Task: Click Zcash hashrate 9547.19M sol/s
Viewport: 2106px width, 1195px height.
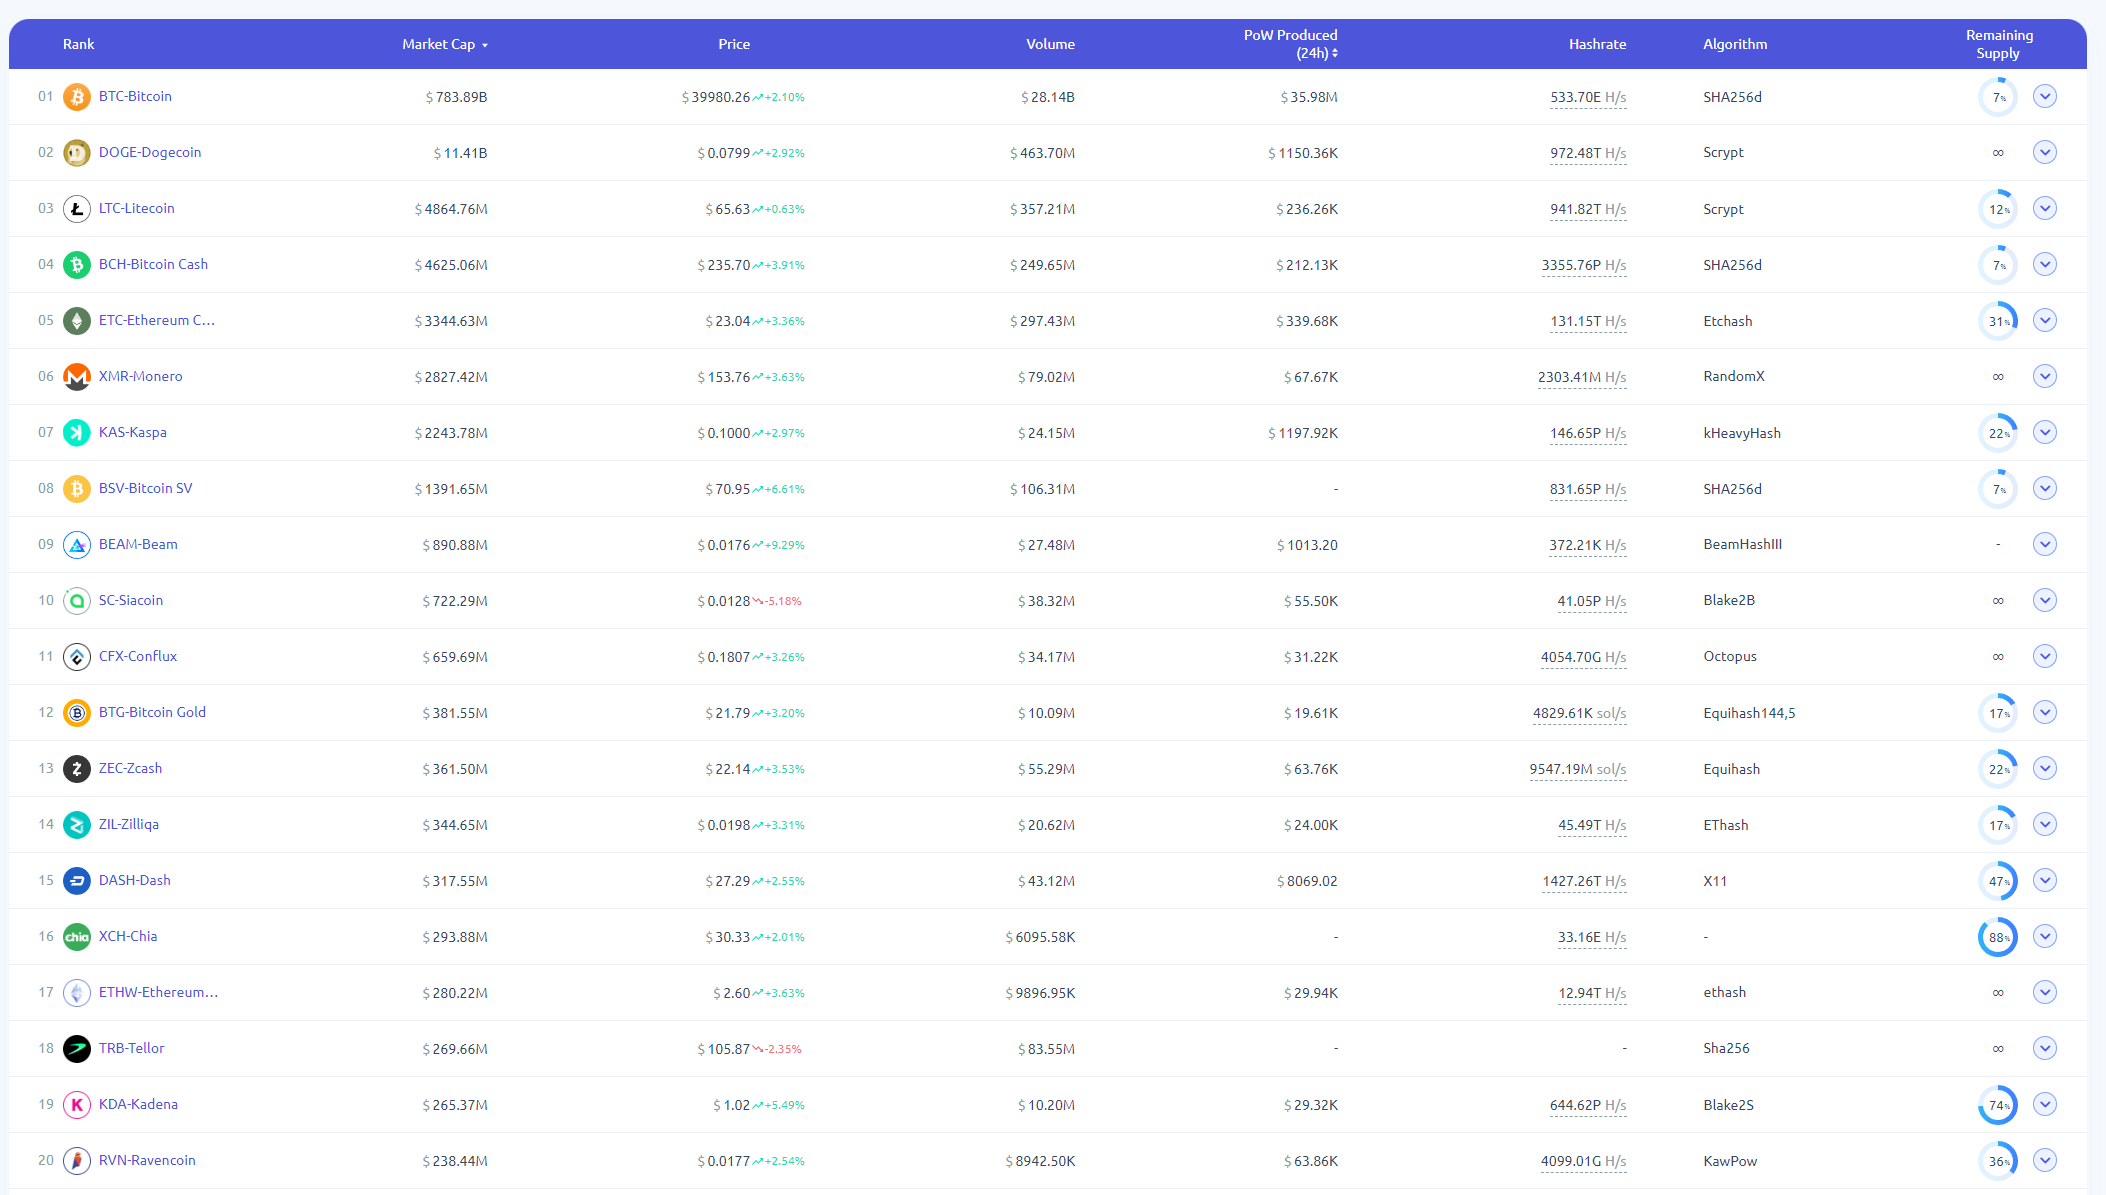Action: click(1578, 770)
